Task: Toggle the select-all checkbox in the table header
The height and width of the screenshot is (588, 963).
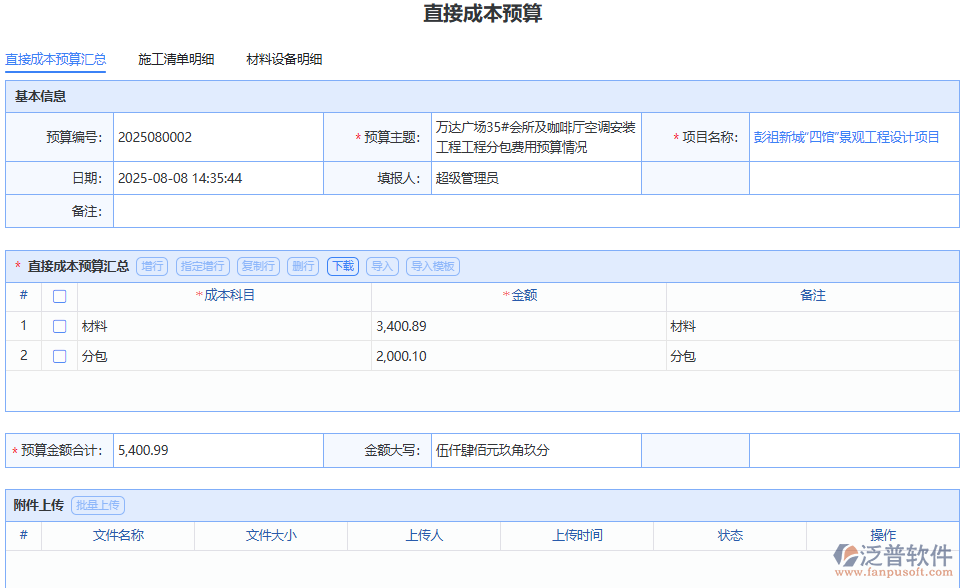Action: tap(59, 296)
